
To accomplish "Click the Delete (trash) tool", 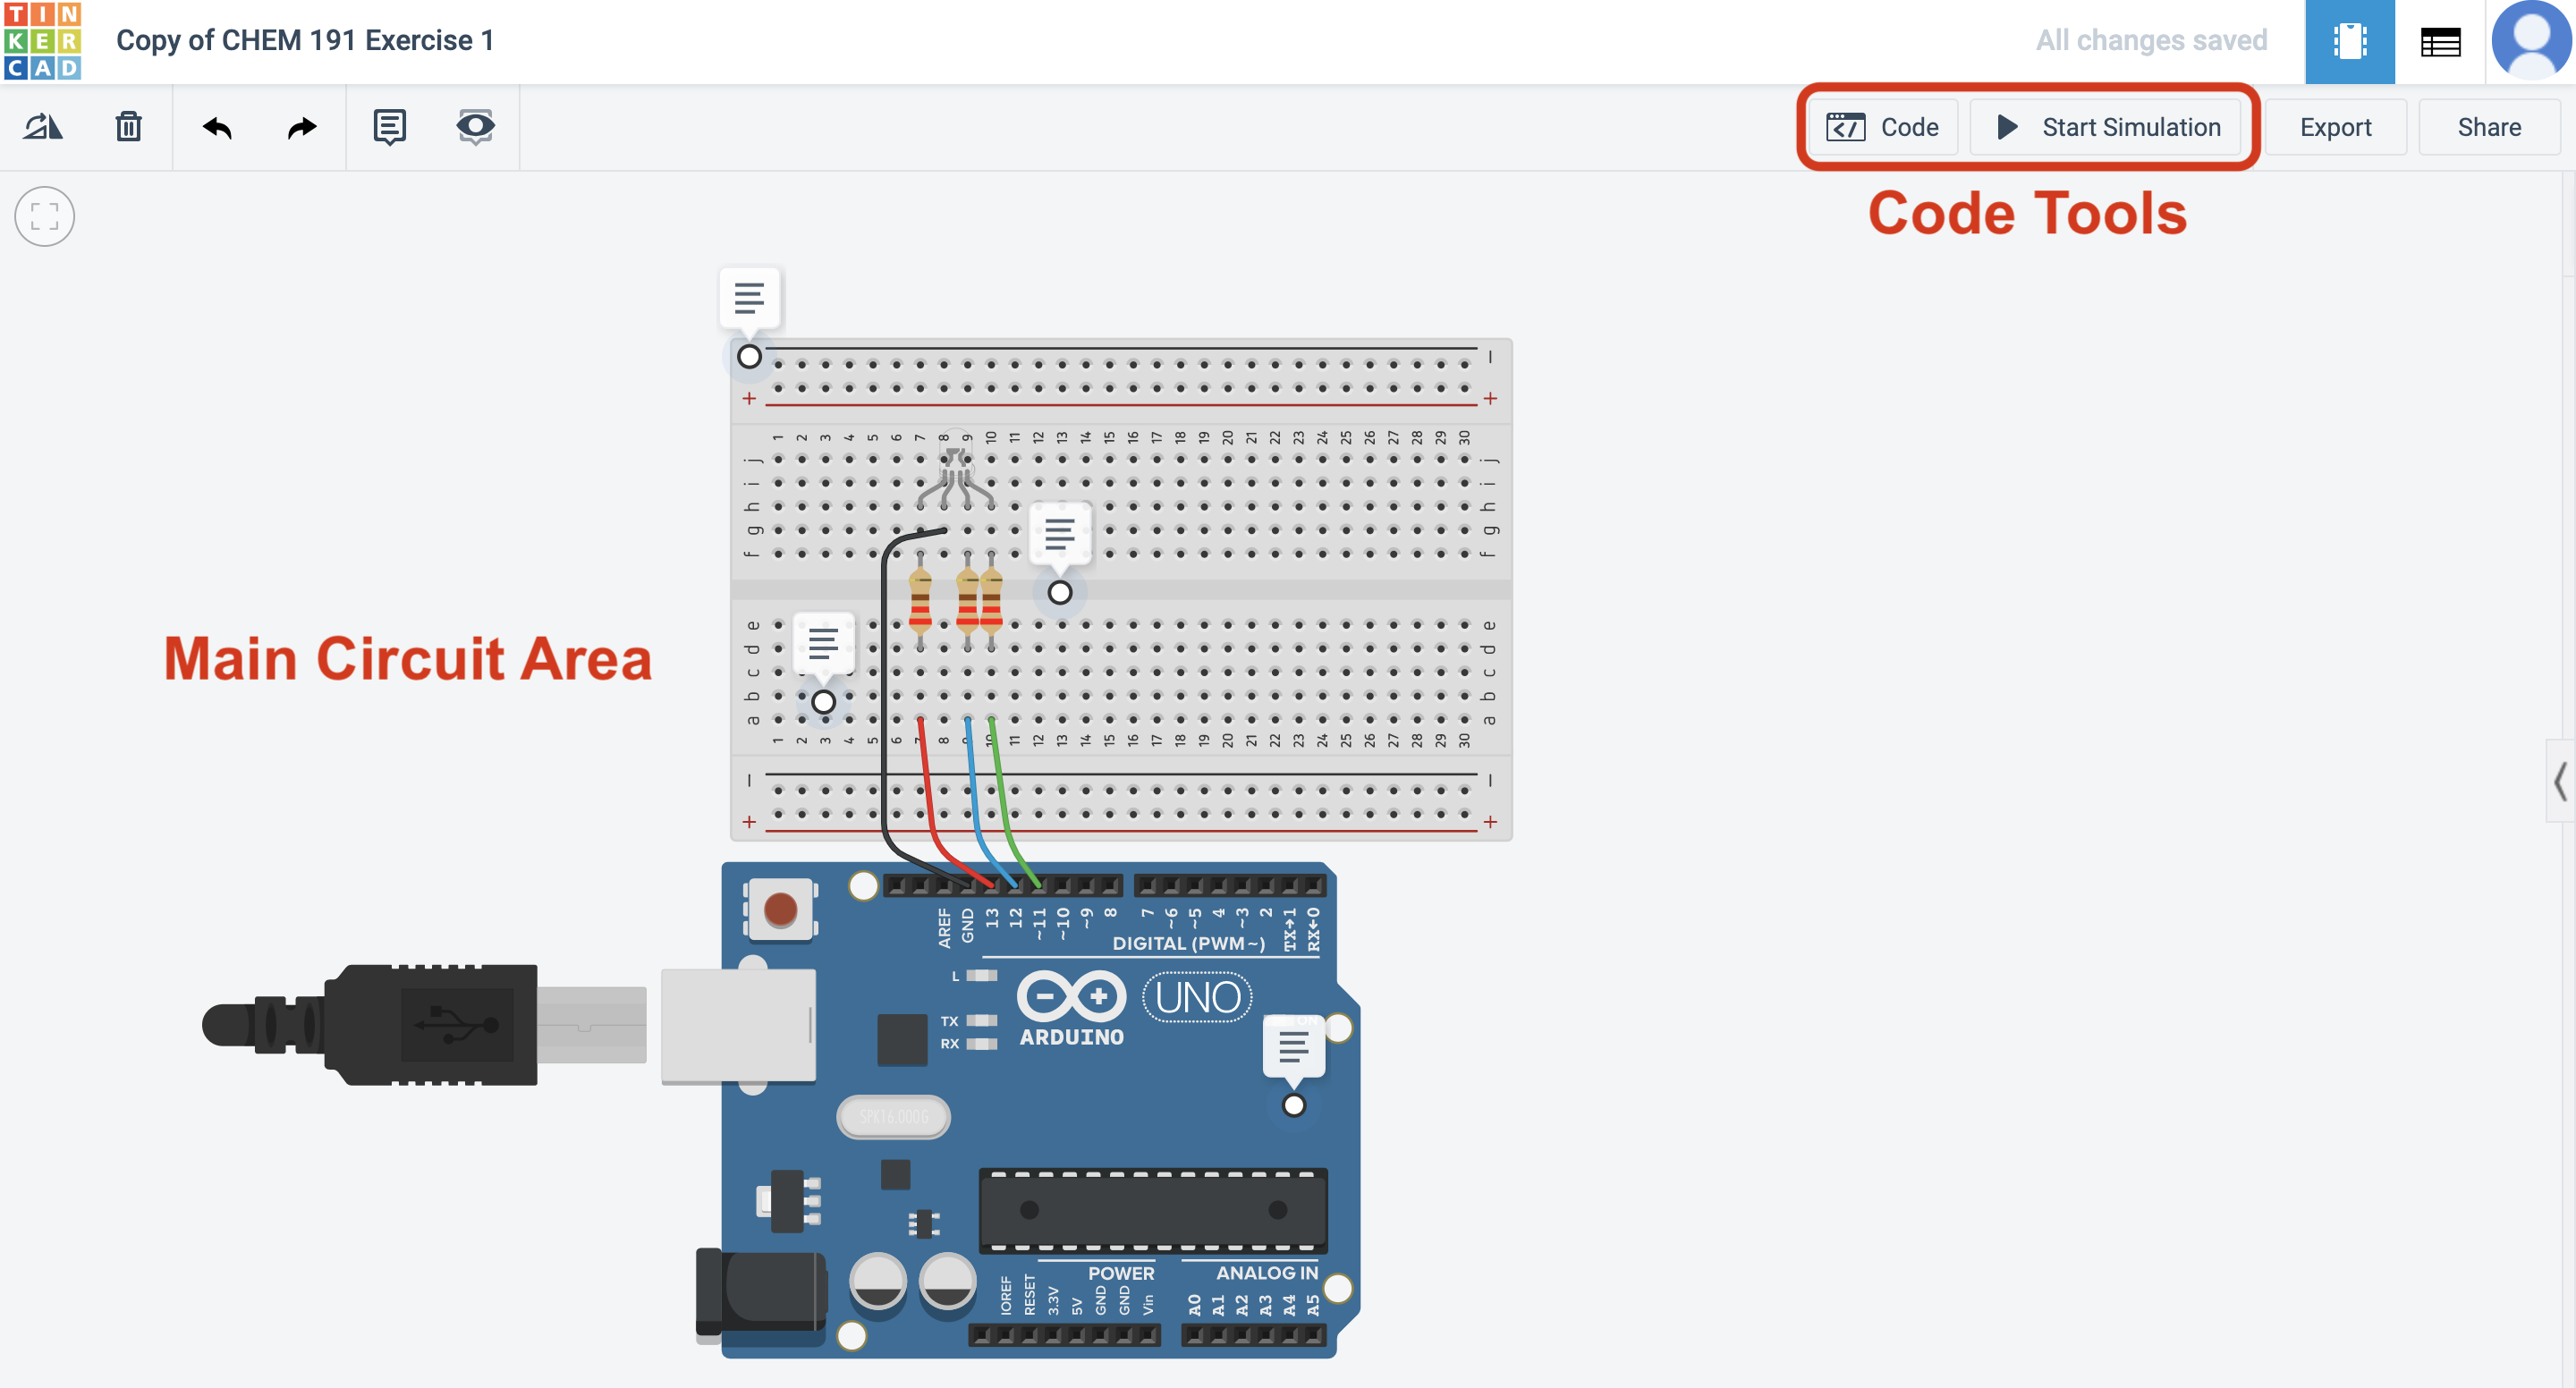I will (x=128, y=127).
